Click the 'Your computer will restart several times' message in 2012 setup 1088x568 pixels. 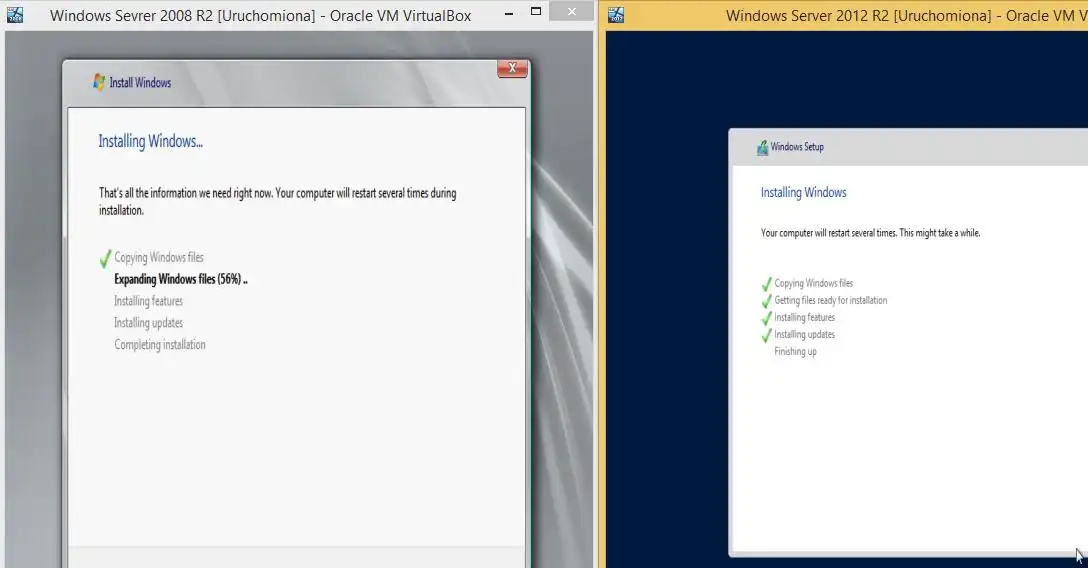tap(870, 233)
